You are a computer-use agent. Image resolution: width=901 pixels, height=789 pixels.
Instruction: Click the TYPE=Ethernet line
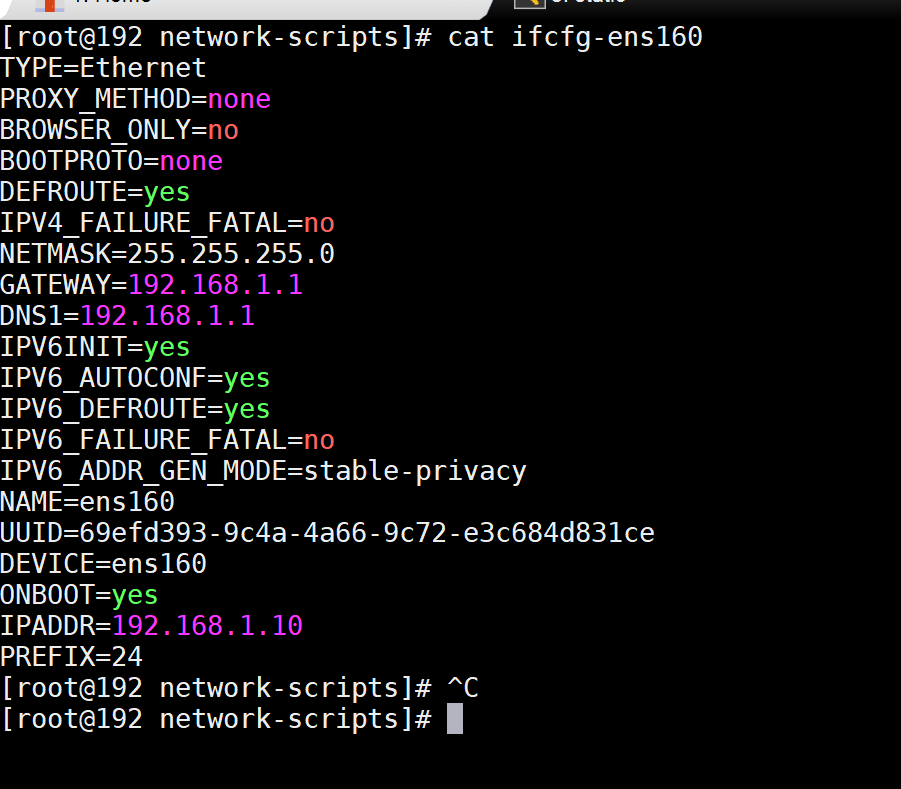pyautogui.click(x=103, y=68)
